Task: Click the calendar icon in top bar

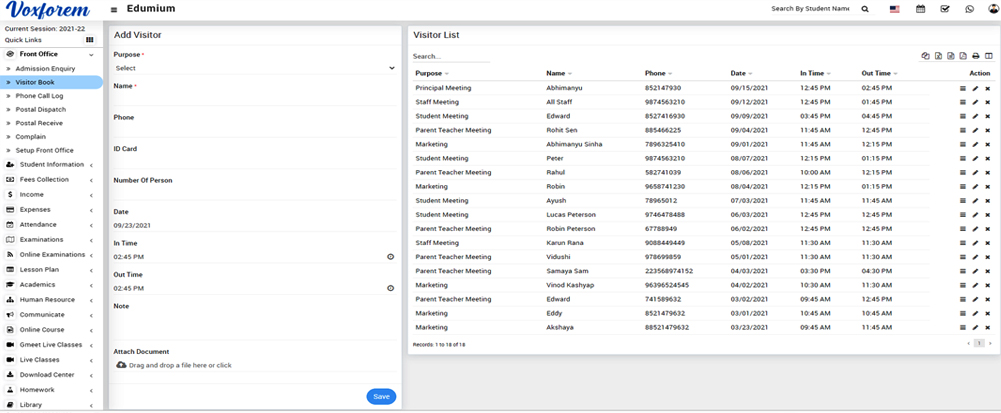Action: point(920,9)
